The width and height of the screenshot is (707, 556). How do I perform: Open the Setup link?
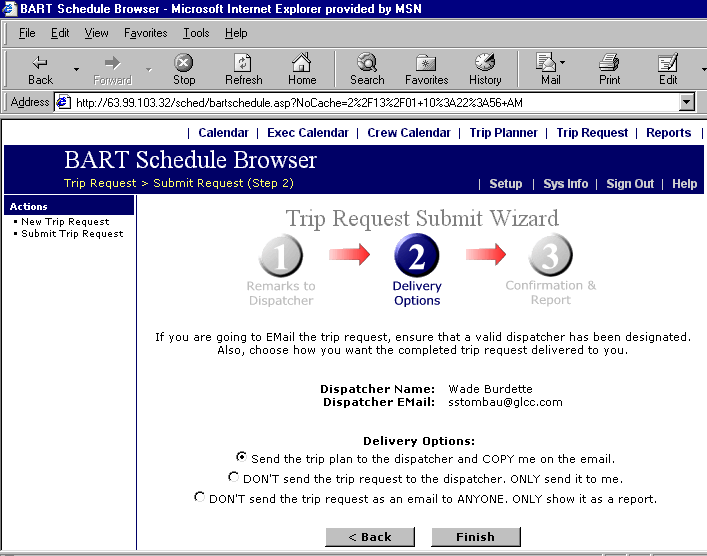click(x=505, y=184)
